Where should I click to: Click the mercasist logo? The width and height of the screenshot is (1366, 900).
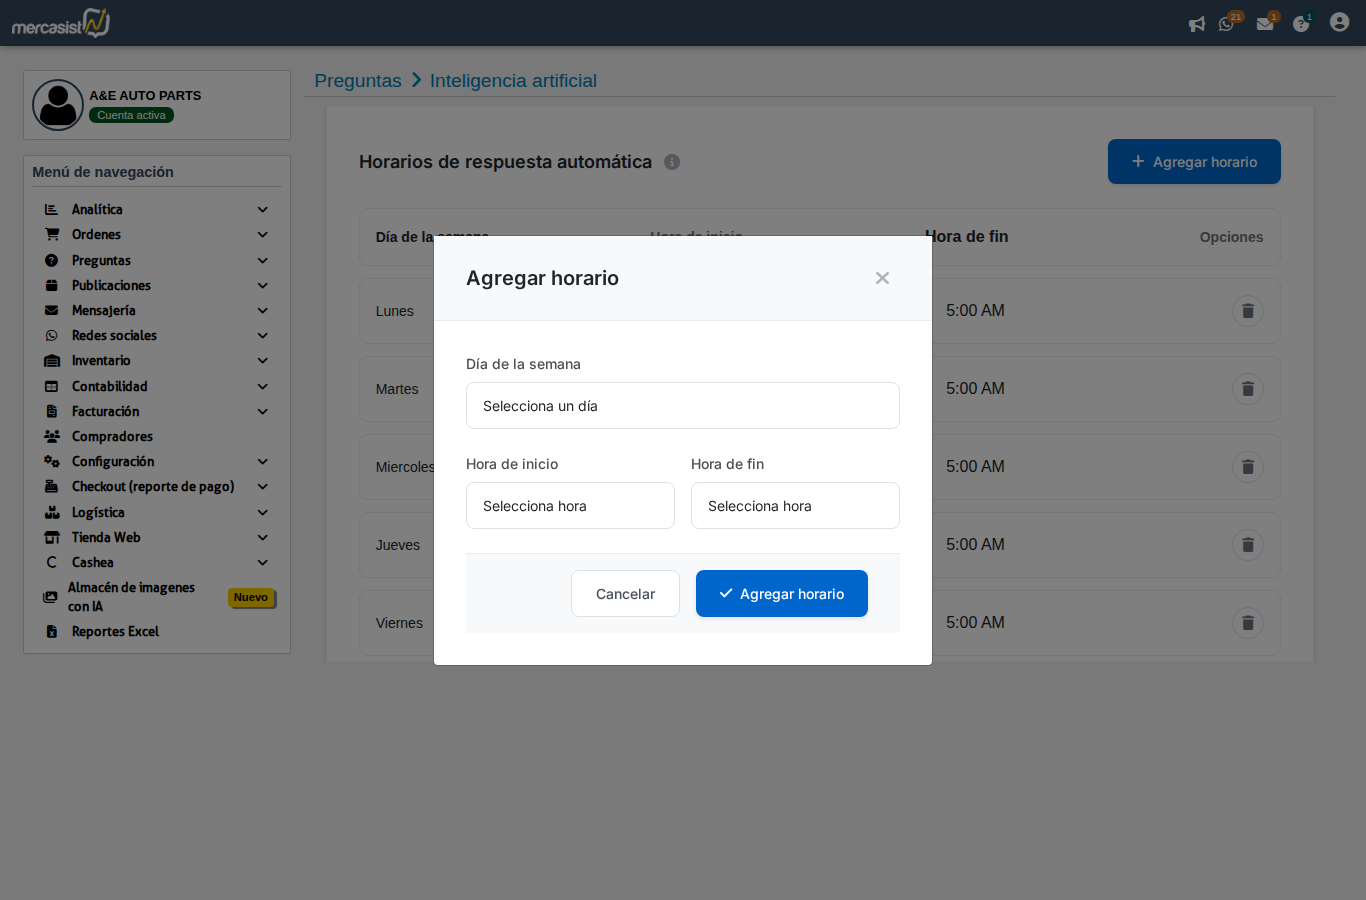(61, 23)
